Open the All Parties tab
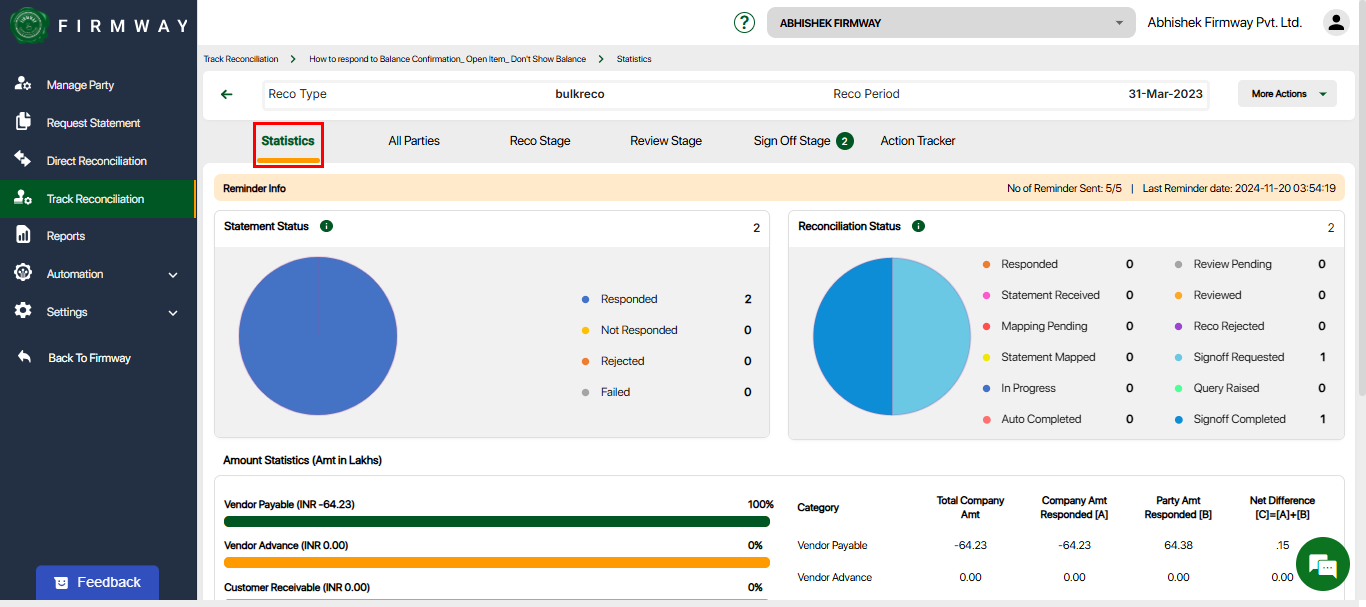1366x607 pixels. (x=414, y=141)
